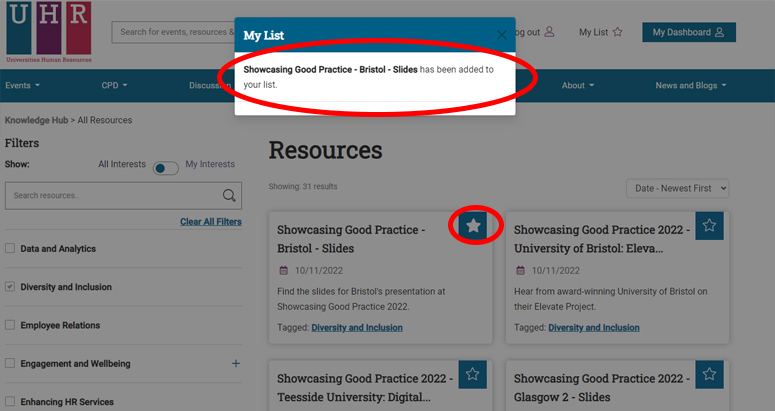Open the About menu

pyautogui.click(x=578, y=85)
